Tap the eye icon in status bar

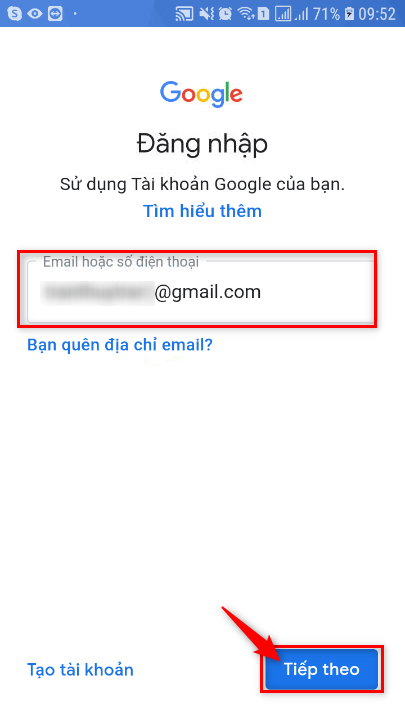[35, 14]
